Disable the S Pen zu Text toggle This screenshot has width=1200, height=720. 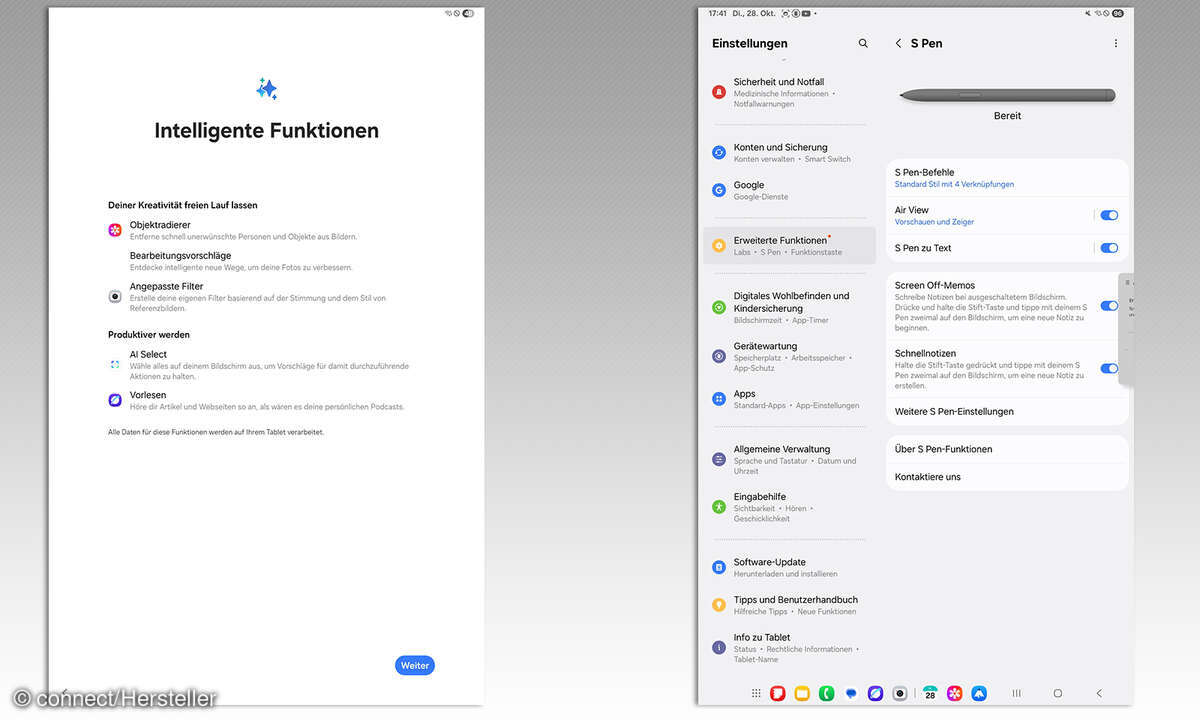click(1109, 247)
